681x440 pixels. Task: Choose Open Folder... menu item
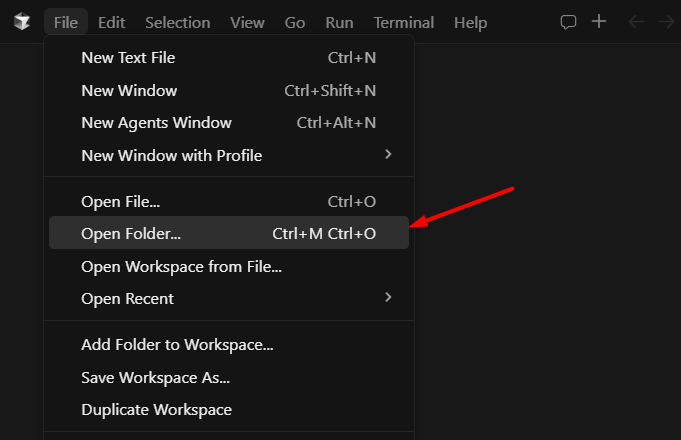click(229, 233)
